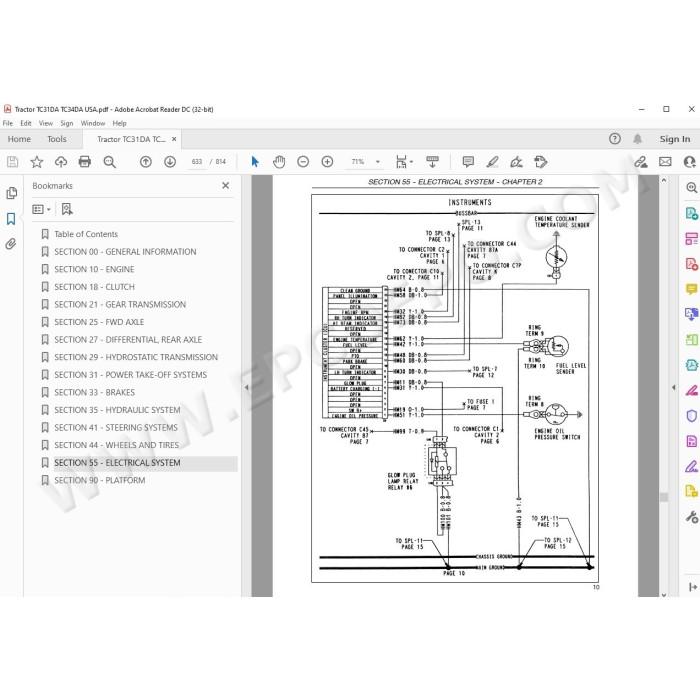Open the View menu

(46, 123)
